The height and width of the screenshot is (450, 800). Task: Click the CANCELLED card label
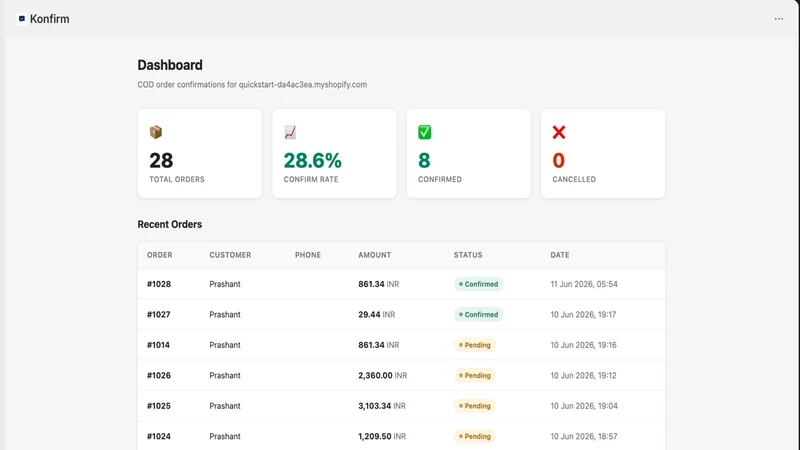click(x=574, y=180)
